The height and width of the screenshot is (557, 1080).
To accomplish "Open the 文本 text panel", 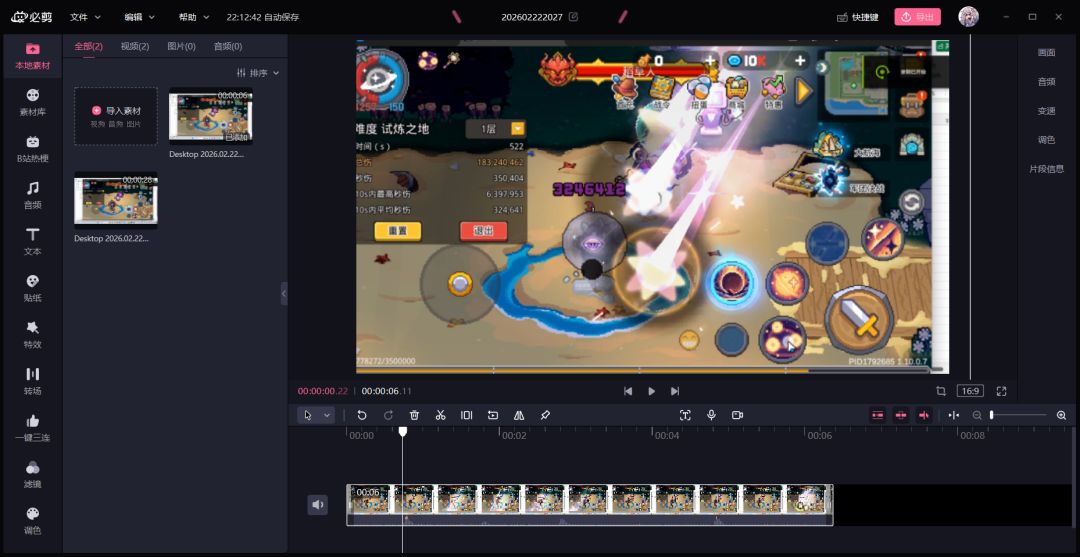I will pos(32,242).
